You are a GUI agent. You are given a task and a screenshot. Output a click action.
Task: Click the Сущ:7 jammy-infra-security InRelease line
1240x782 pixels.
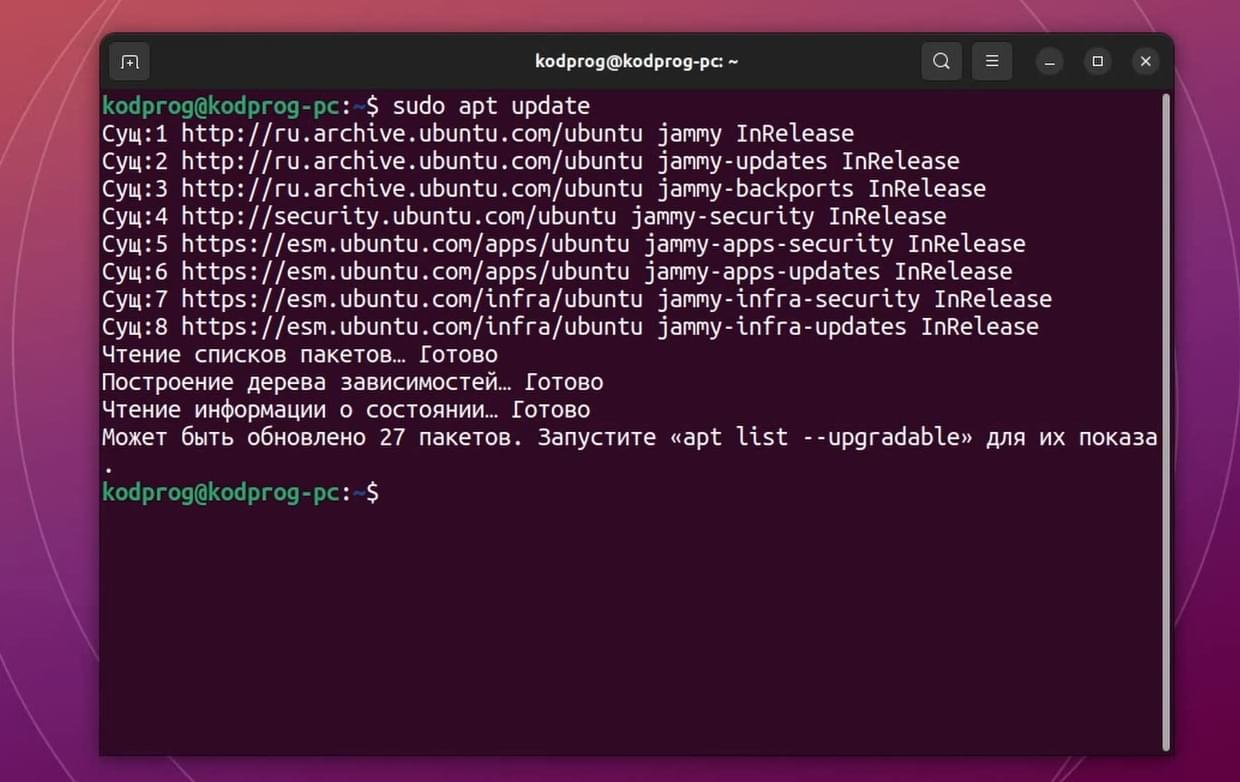tap(577, 299)
